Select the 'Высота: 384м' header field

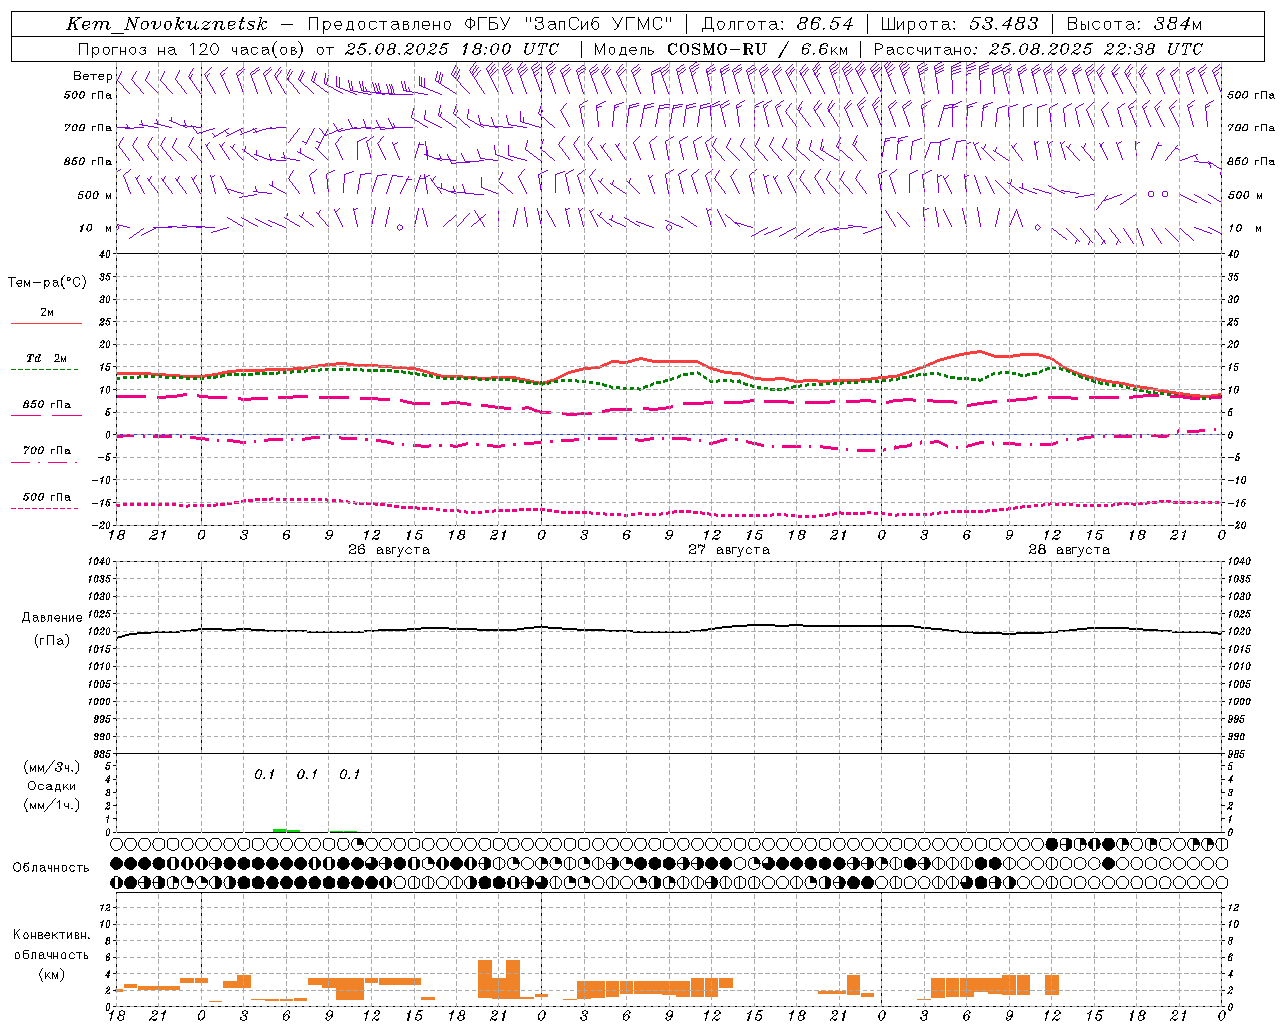pos(1134,24)
